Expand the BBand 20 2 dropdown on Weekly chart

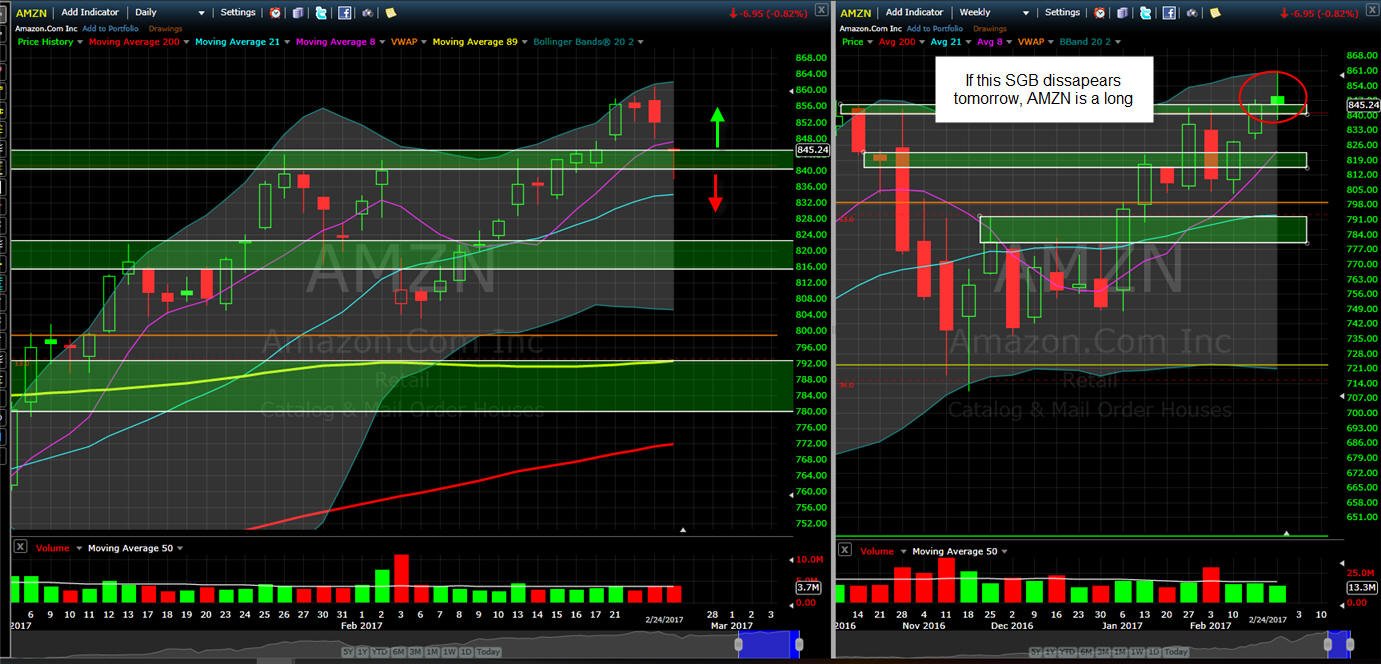(1118, 42)
